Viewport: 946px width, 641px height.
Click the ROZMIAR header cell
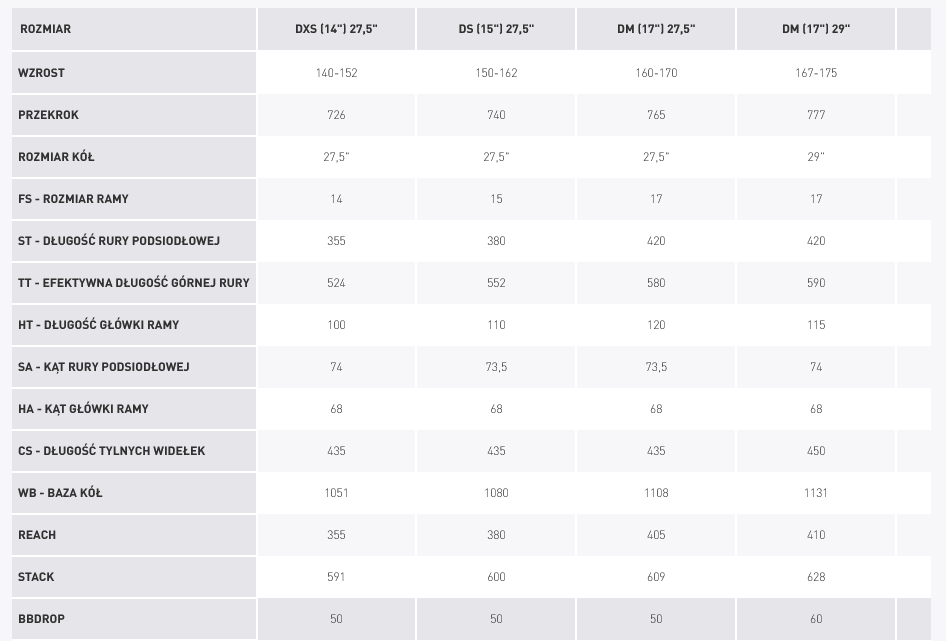pos(134,29)
